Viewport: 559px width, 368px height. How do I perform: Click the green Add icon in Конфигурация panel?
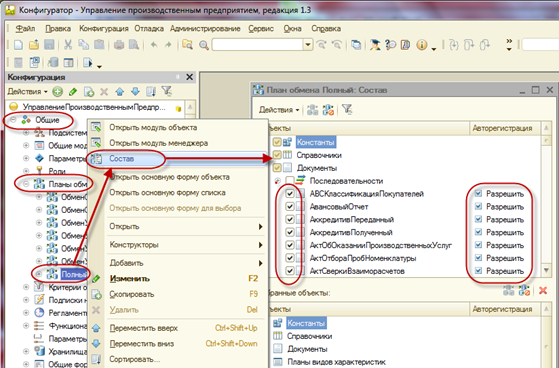coord(57,92)
